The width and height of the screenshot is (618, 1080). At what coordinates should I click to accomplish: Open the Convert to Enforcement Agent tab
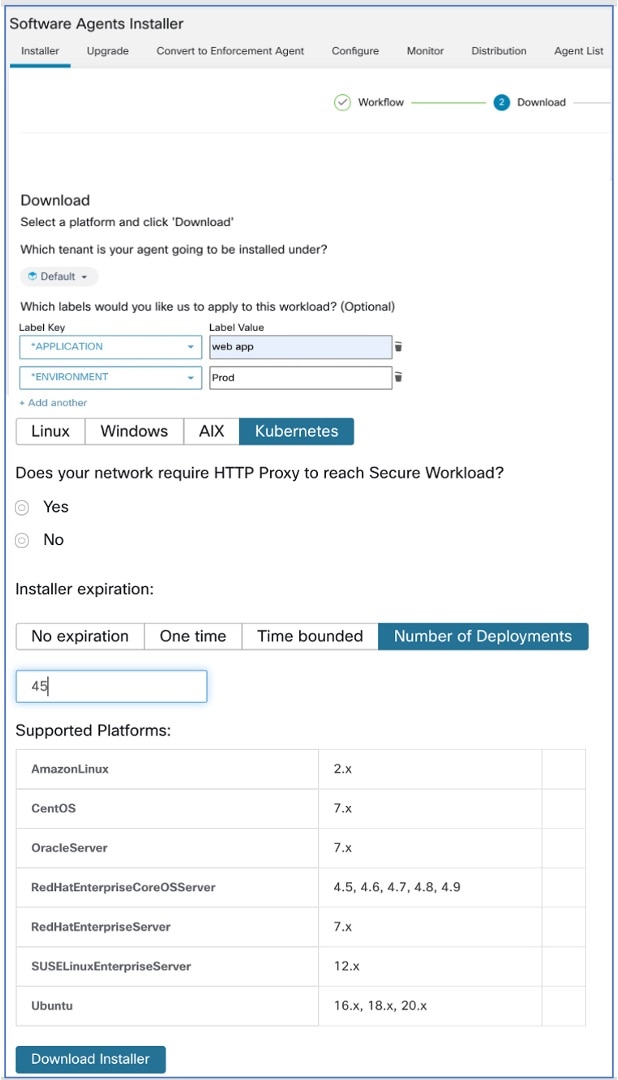[230, 51]
